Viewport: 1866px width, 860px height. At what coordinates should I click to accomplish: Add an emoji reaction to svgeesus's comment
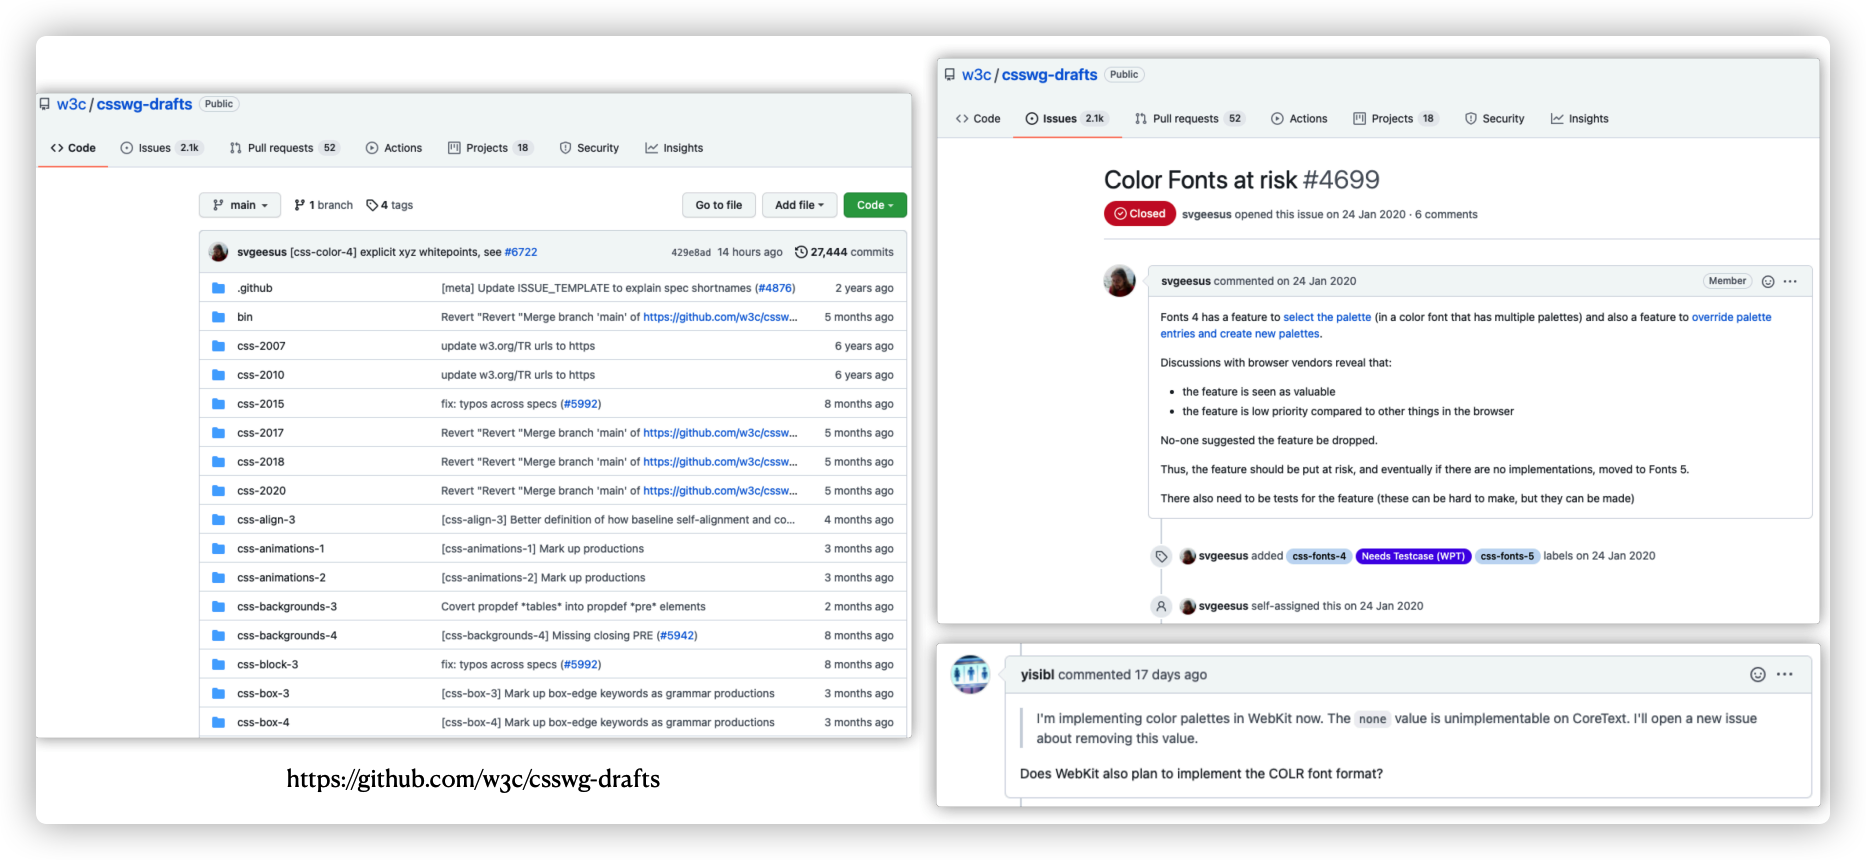(x=1768, y=282)
